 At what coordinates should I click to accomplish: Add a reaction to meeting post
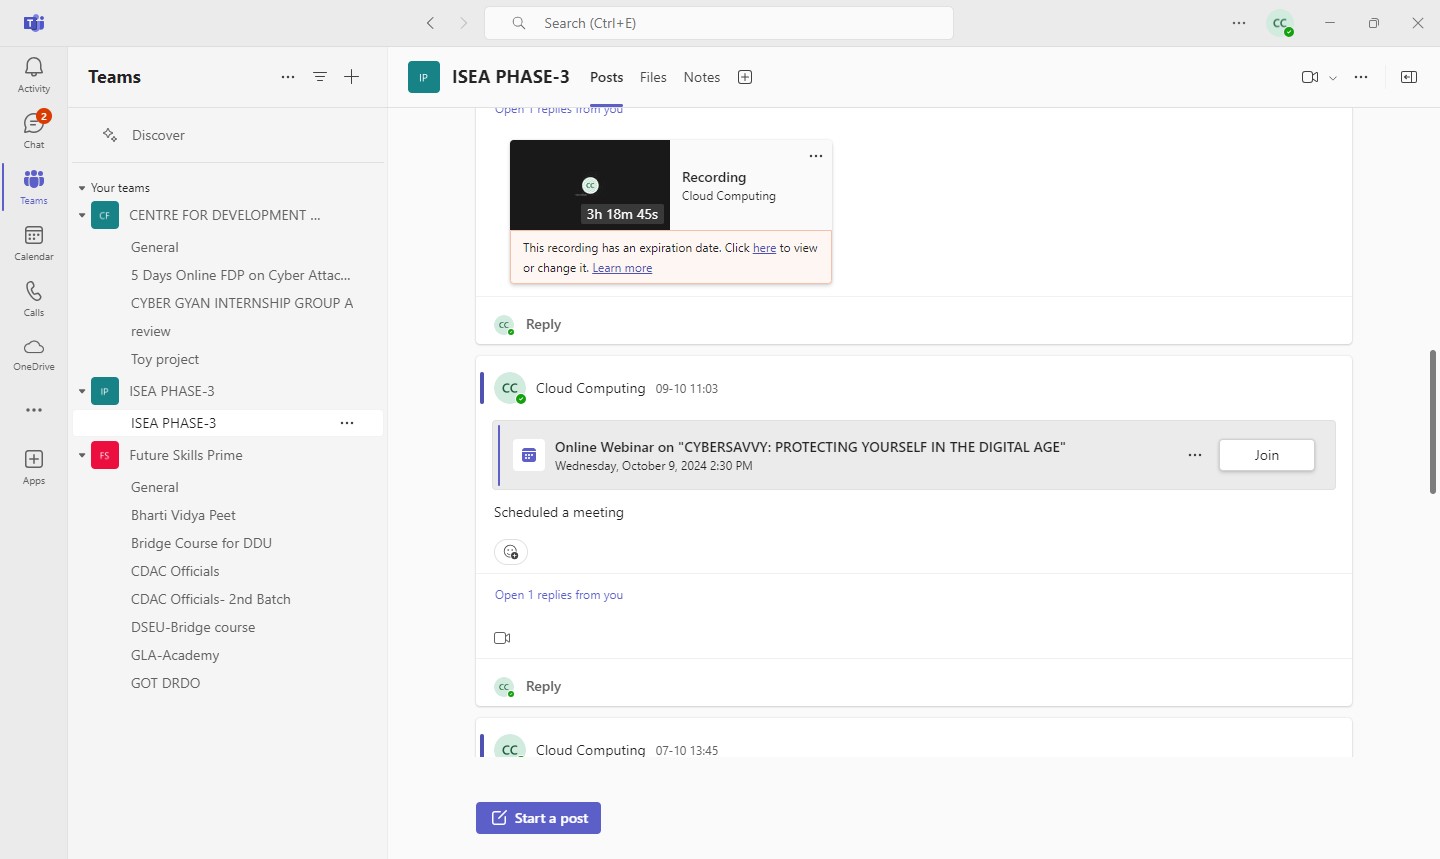(x=511, y=552)
